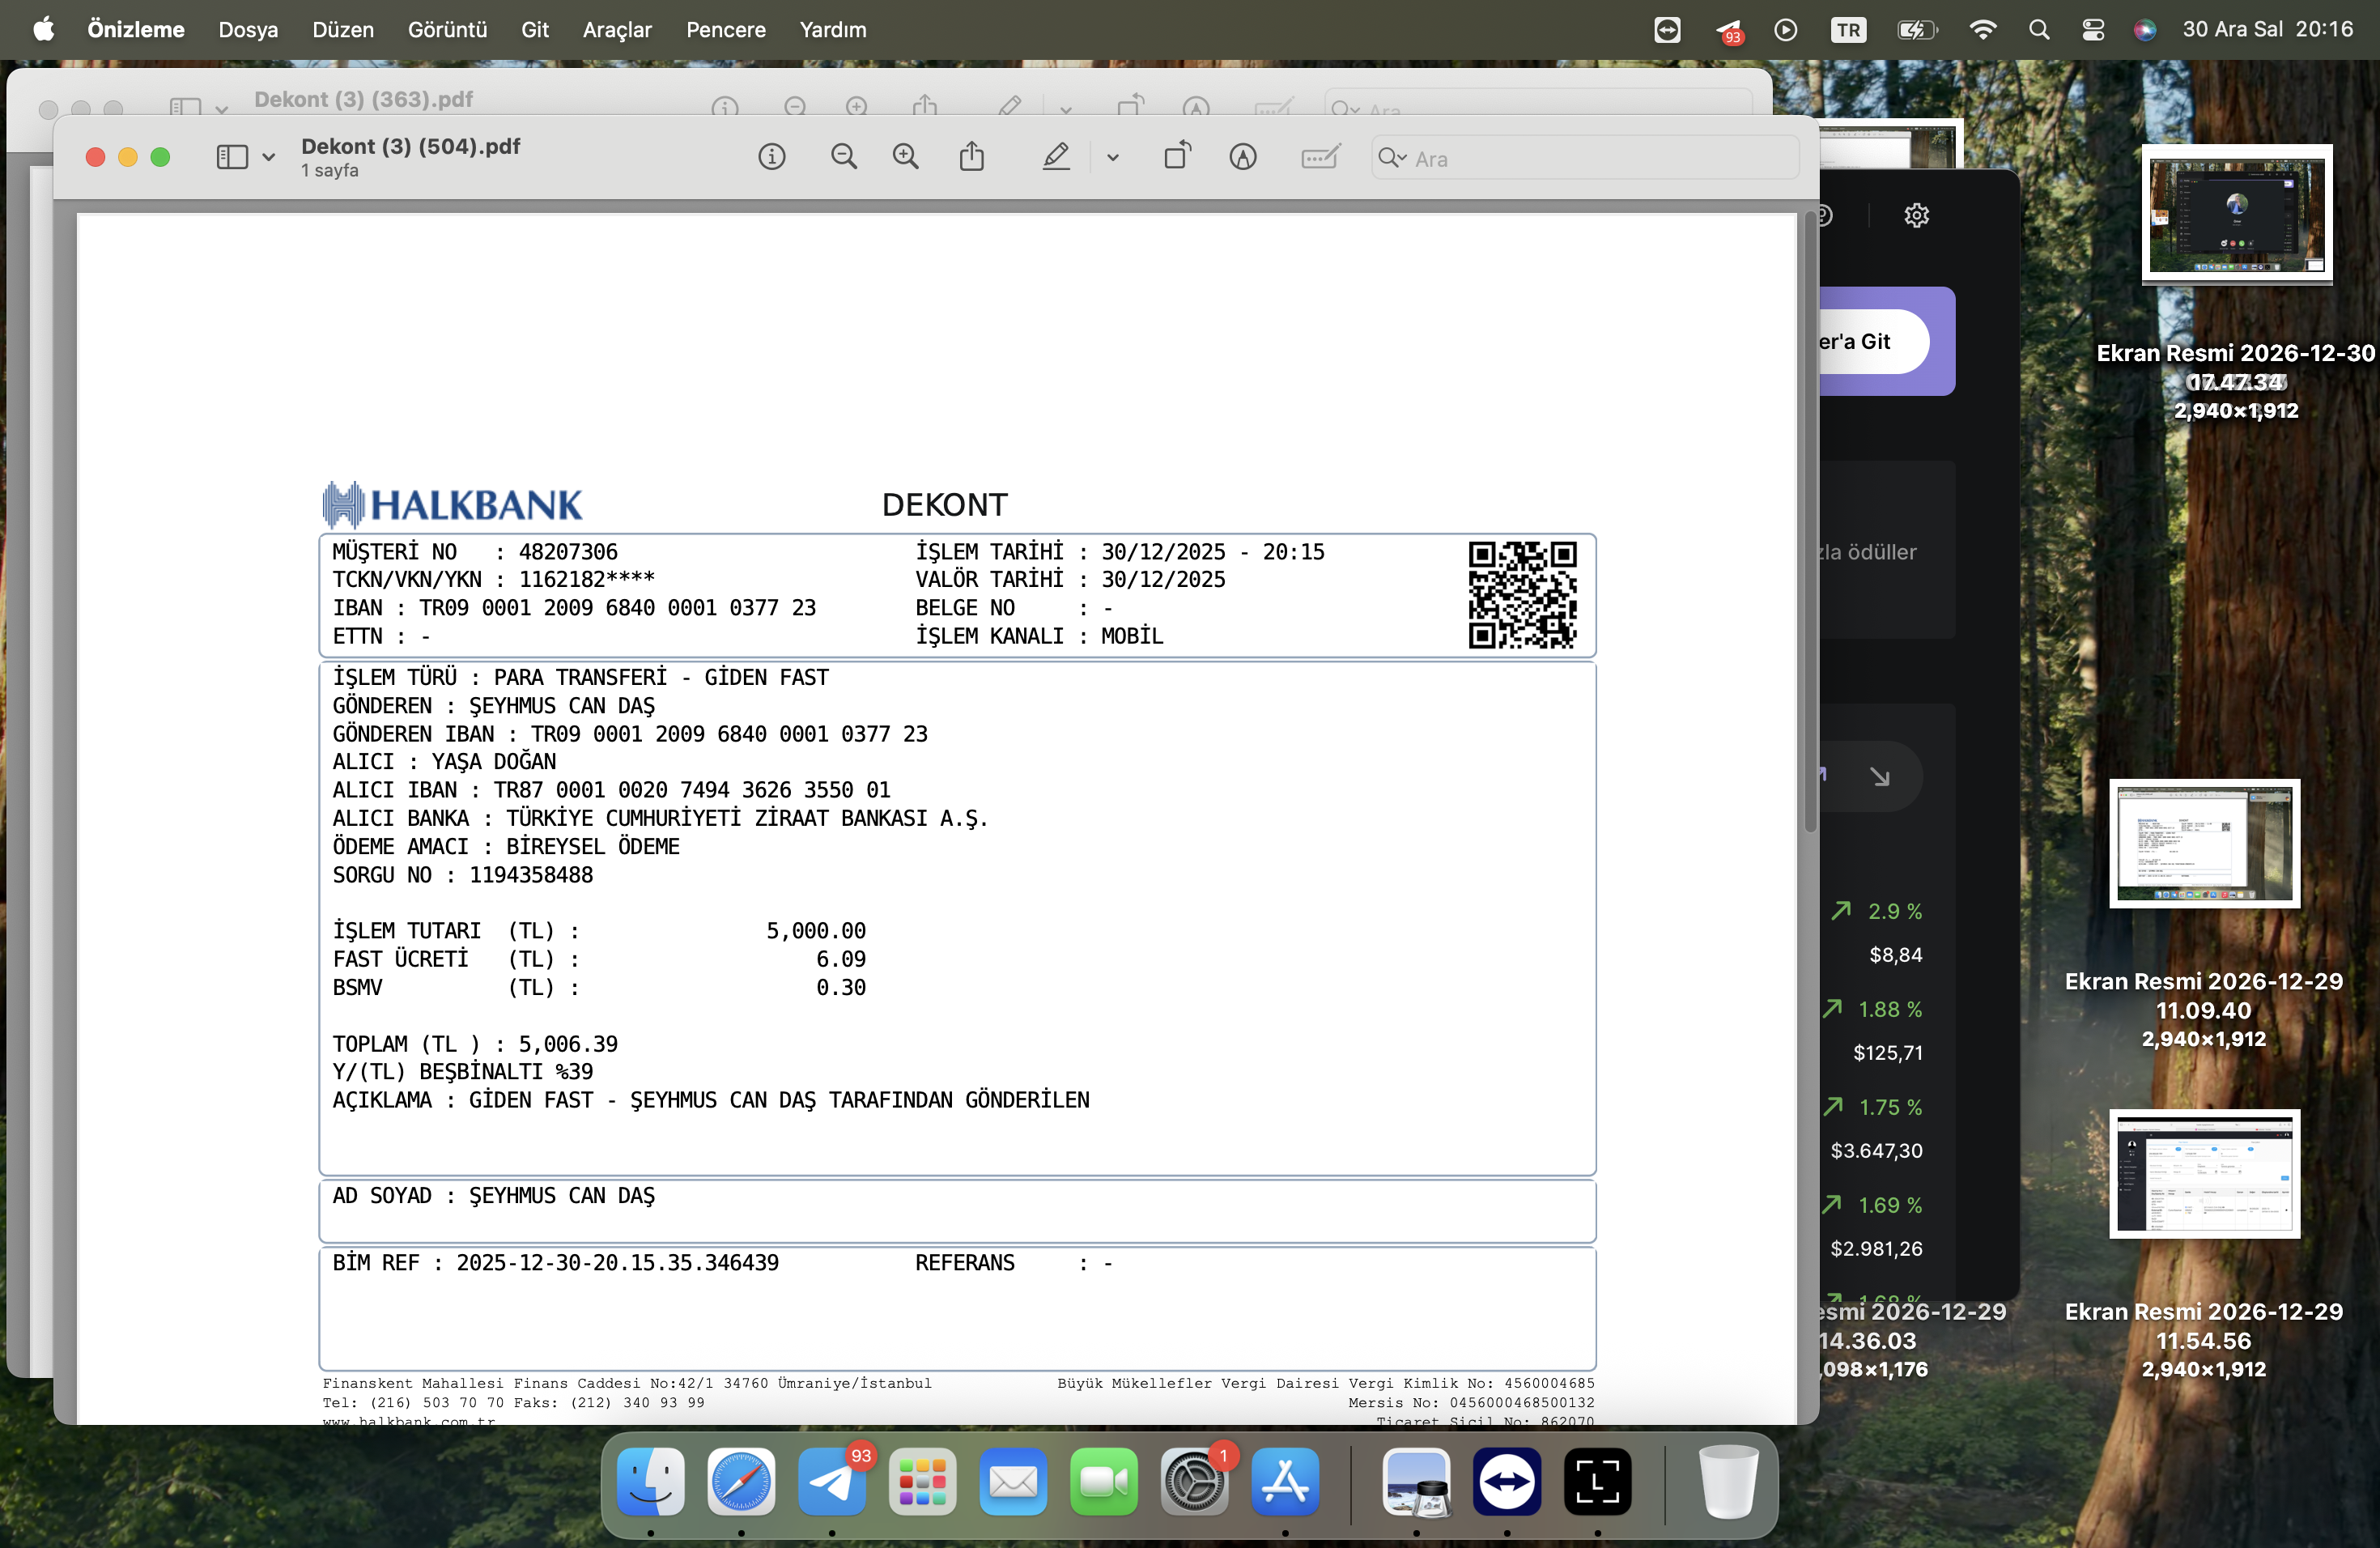2380x1548 pixels.
Task: Open the search options magnifier dropdown
Action: pyautogui.click(x=1392, y=158)
